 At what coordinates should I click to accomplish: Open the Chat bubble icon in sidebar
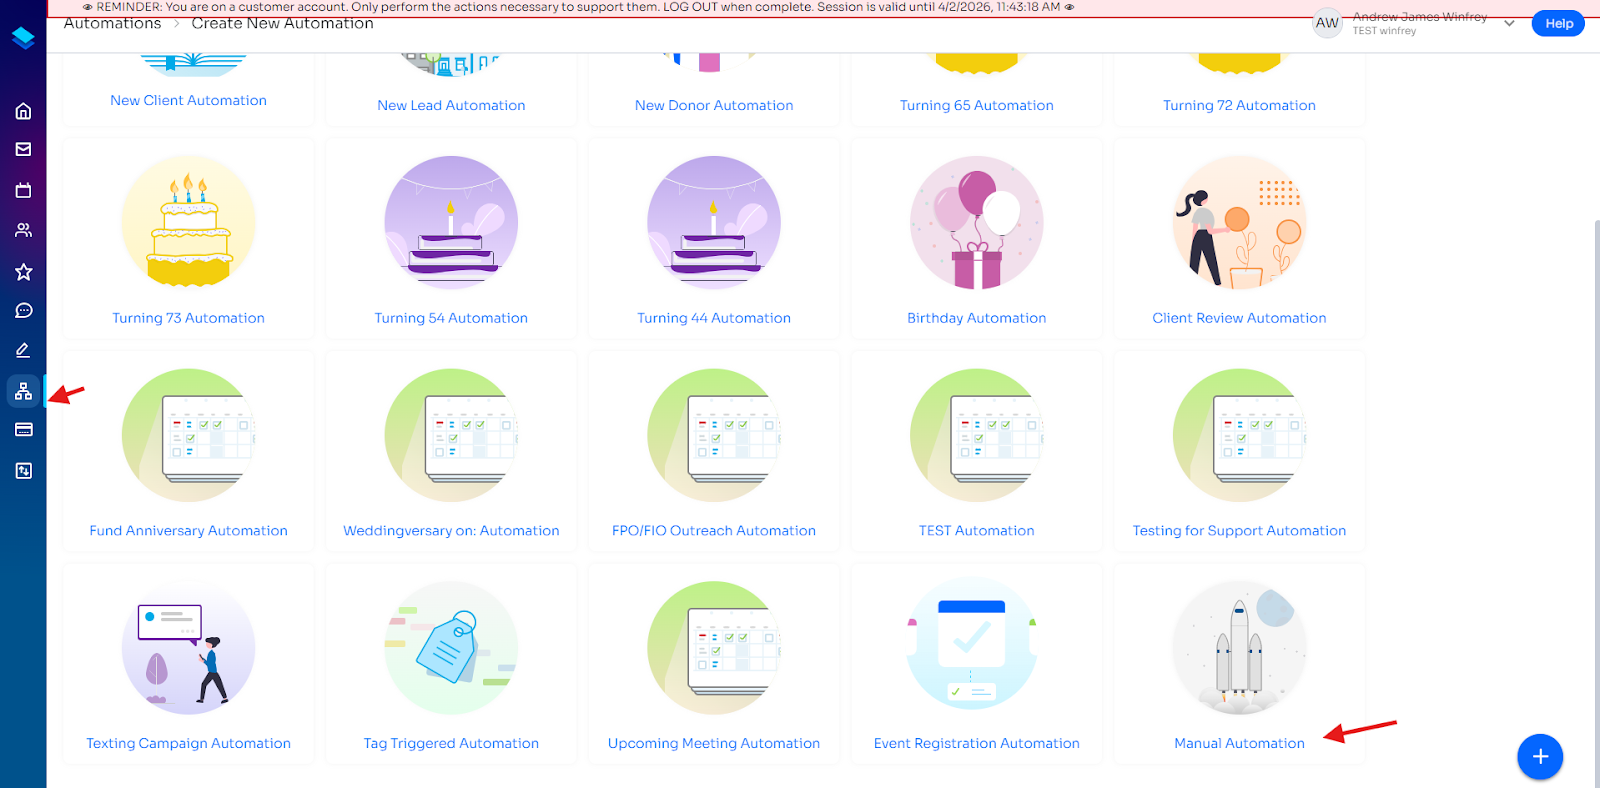click(x=23, y=311)
